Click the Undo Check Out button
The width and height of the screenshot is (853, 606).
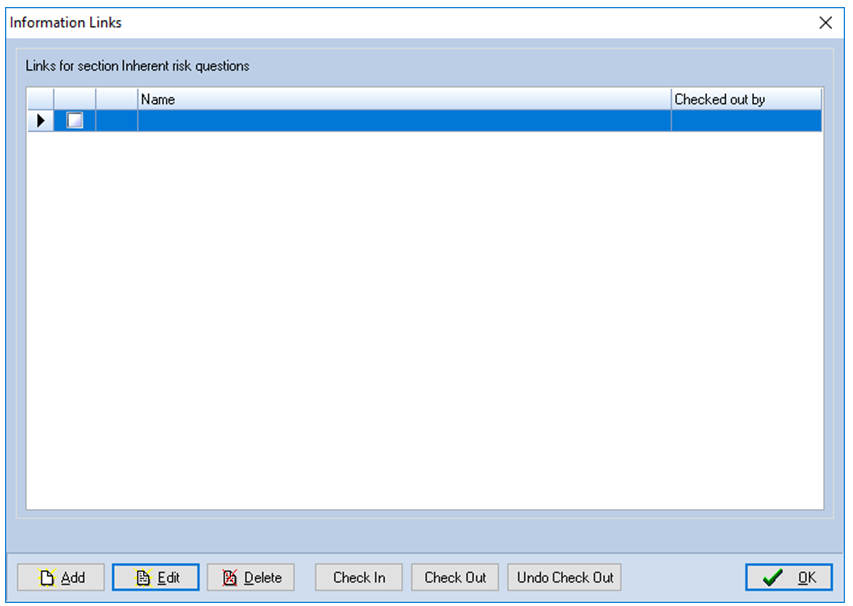565,577
